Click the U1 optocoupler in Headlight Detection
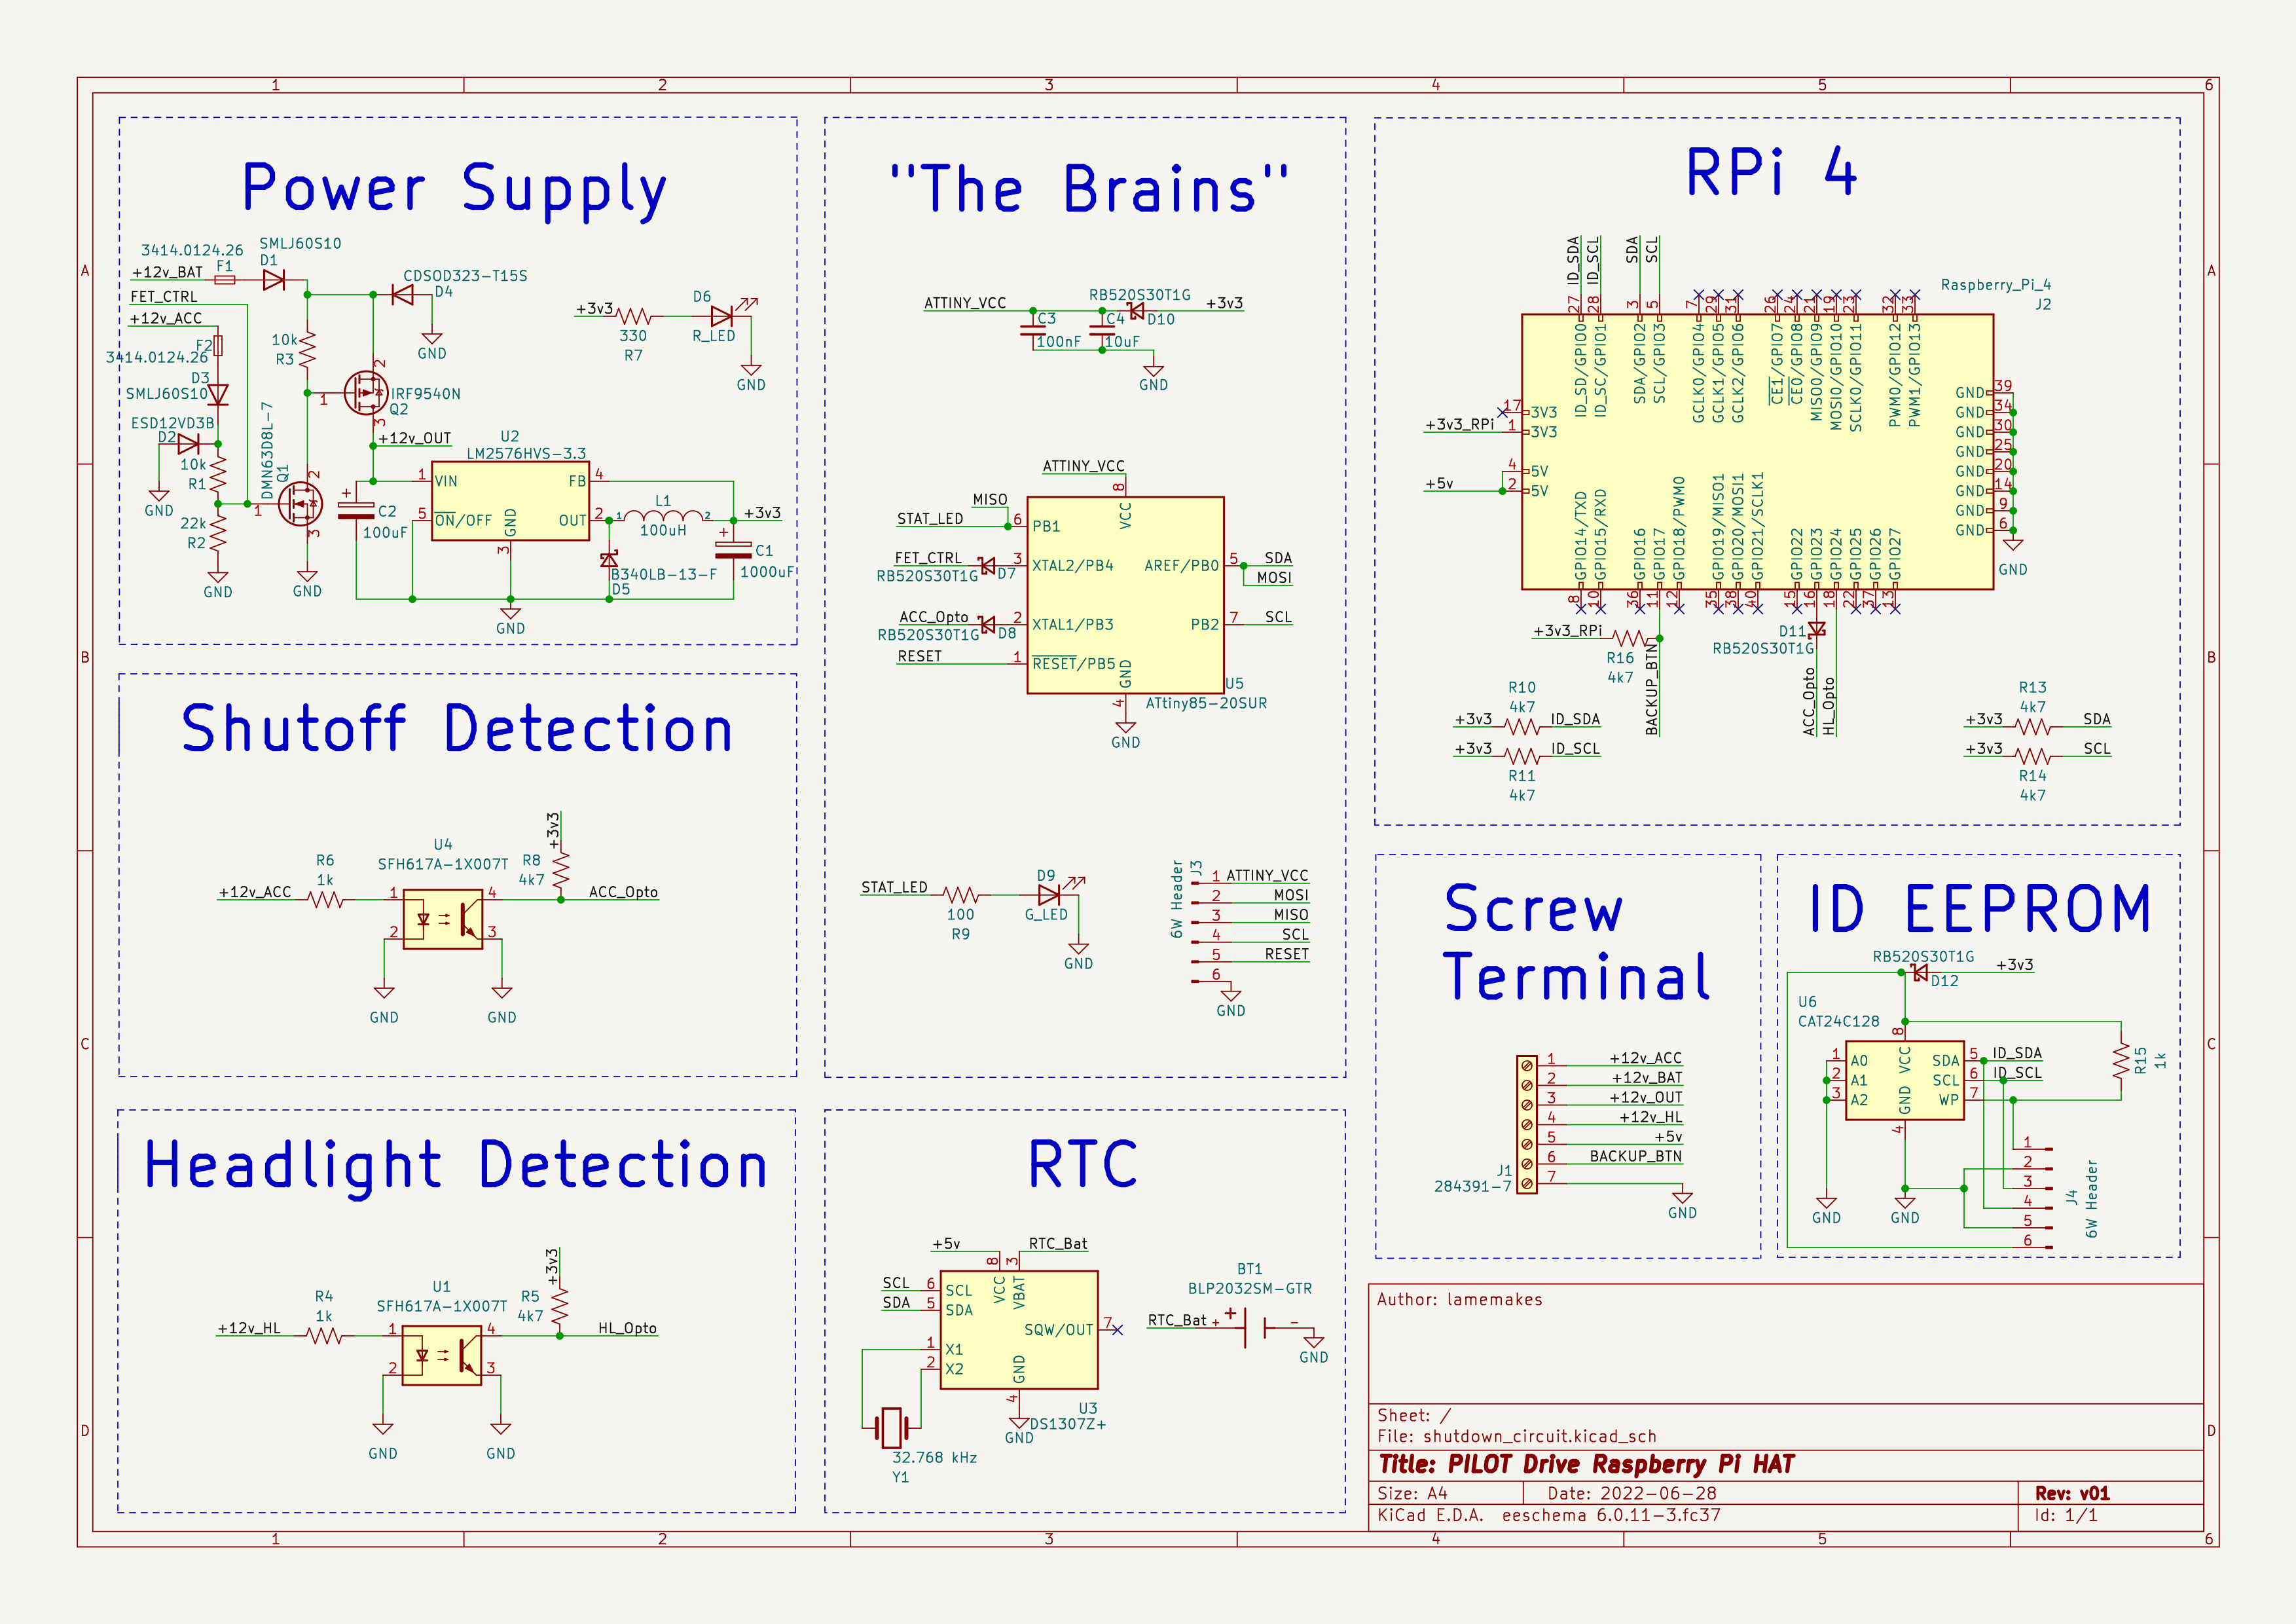Image resolution: width=2296 pixels, height=1624 pixels. pyautogui.click(x=441, y=1356)
